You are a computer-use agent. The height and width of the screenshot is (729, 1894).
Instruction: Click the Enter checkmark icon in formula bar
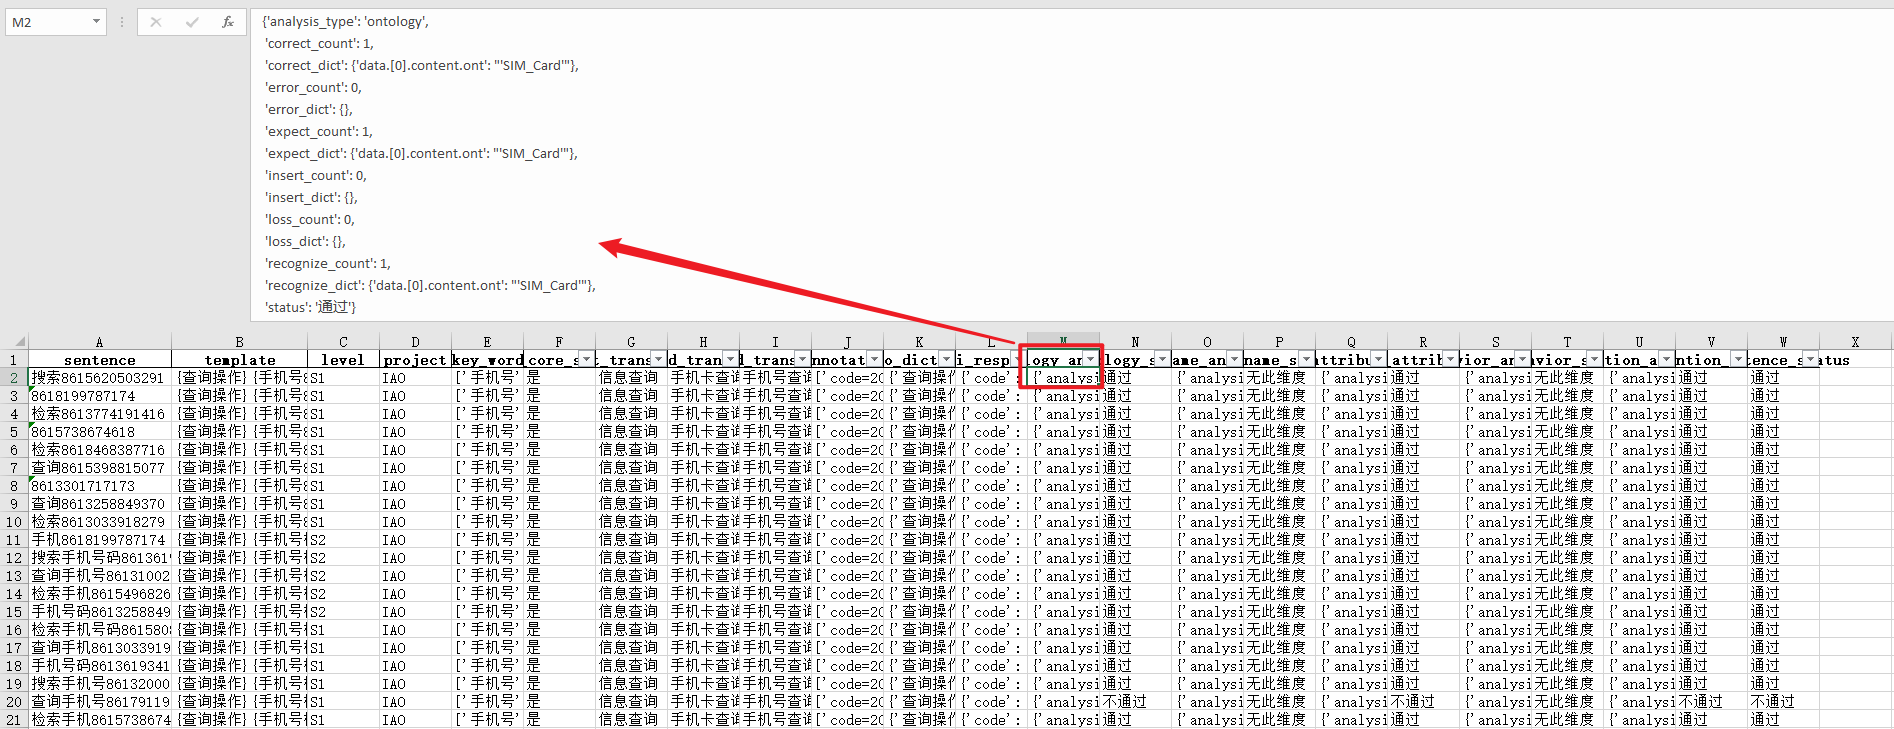[x=192, y=21]
